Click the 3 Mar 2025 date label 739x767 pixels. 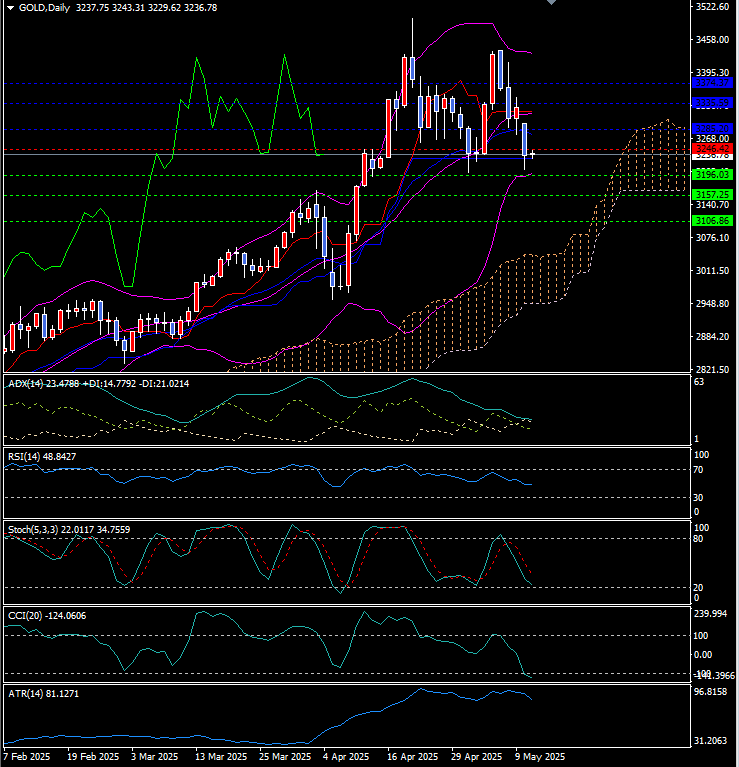tap(155, 757)
